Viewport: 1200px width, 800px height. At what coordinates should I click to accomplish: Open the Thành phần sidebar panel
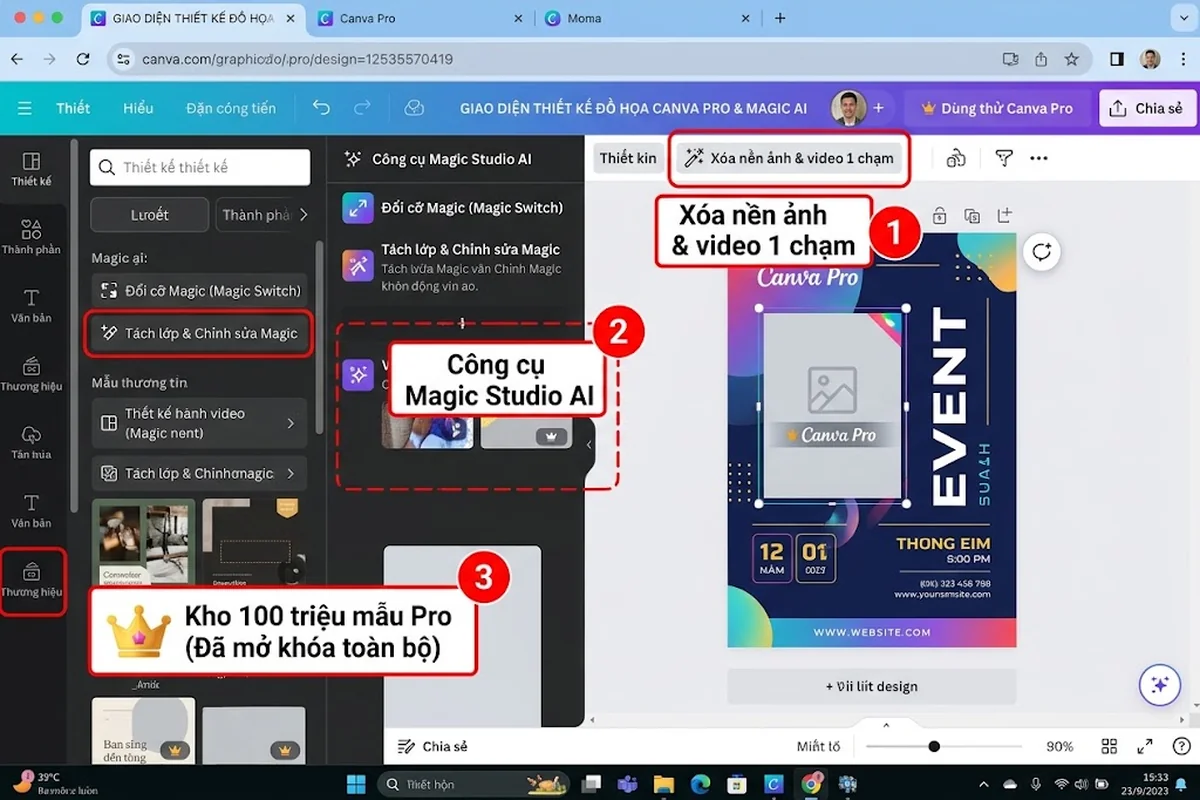pyautogui.click(x=31, y=238)
